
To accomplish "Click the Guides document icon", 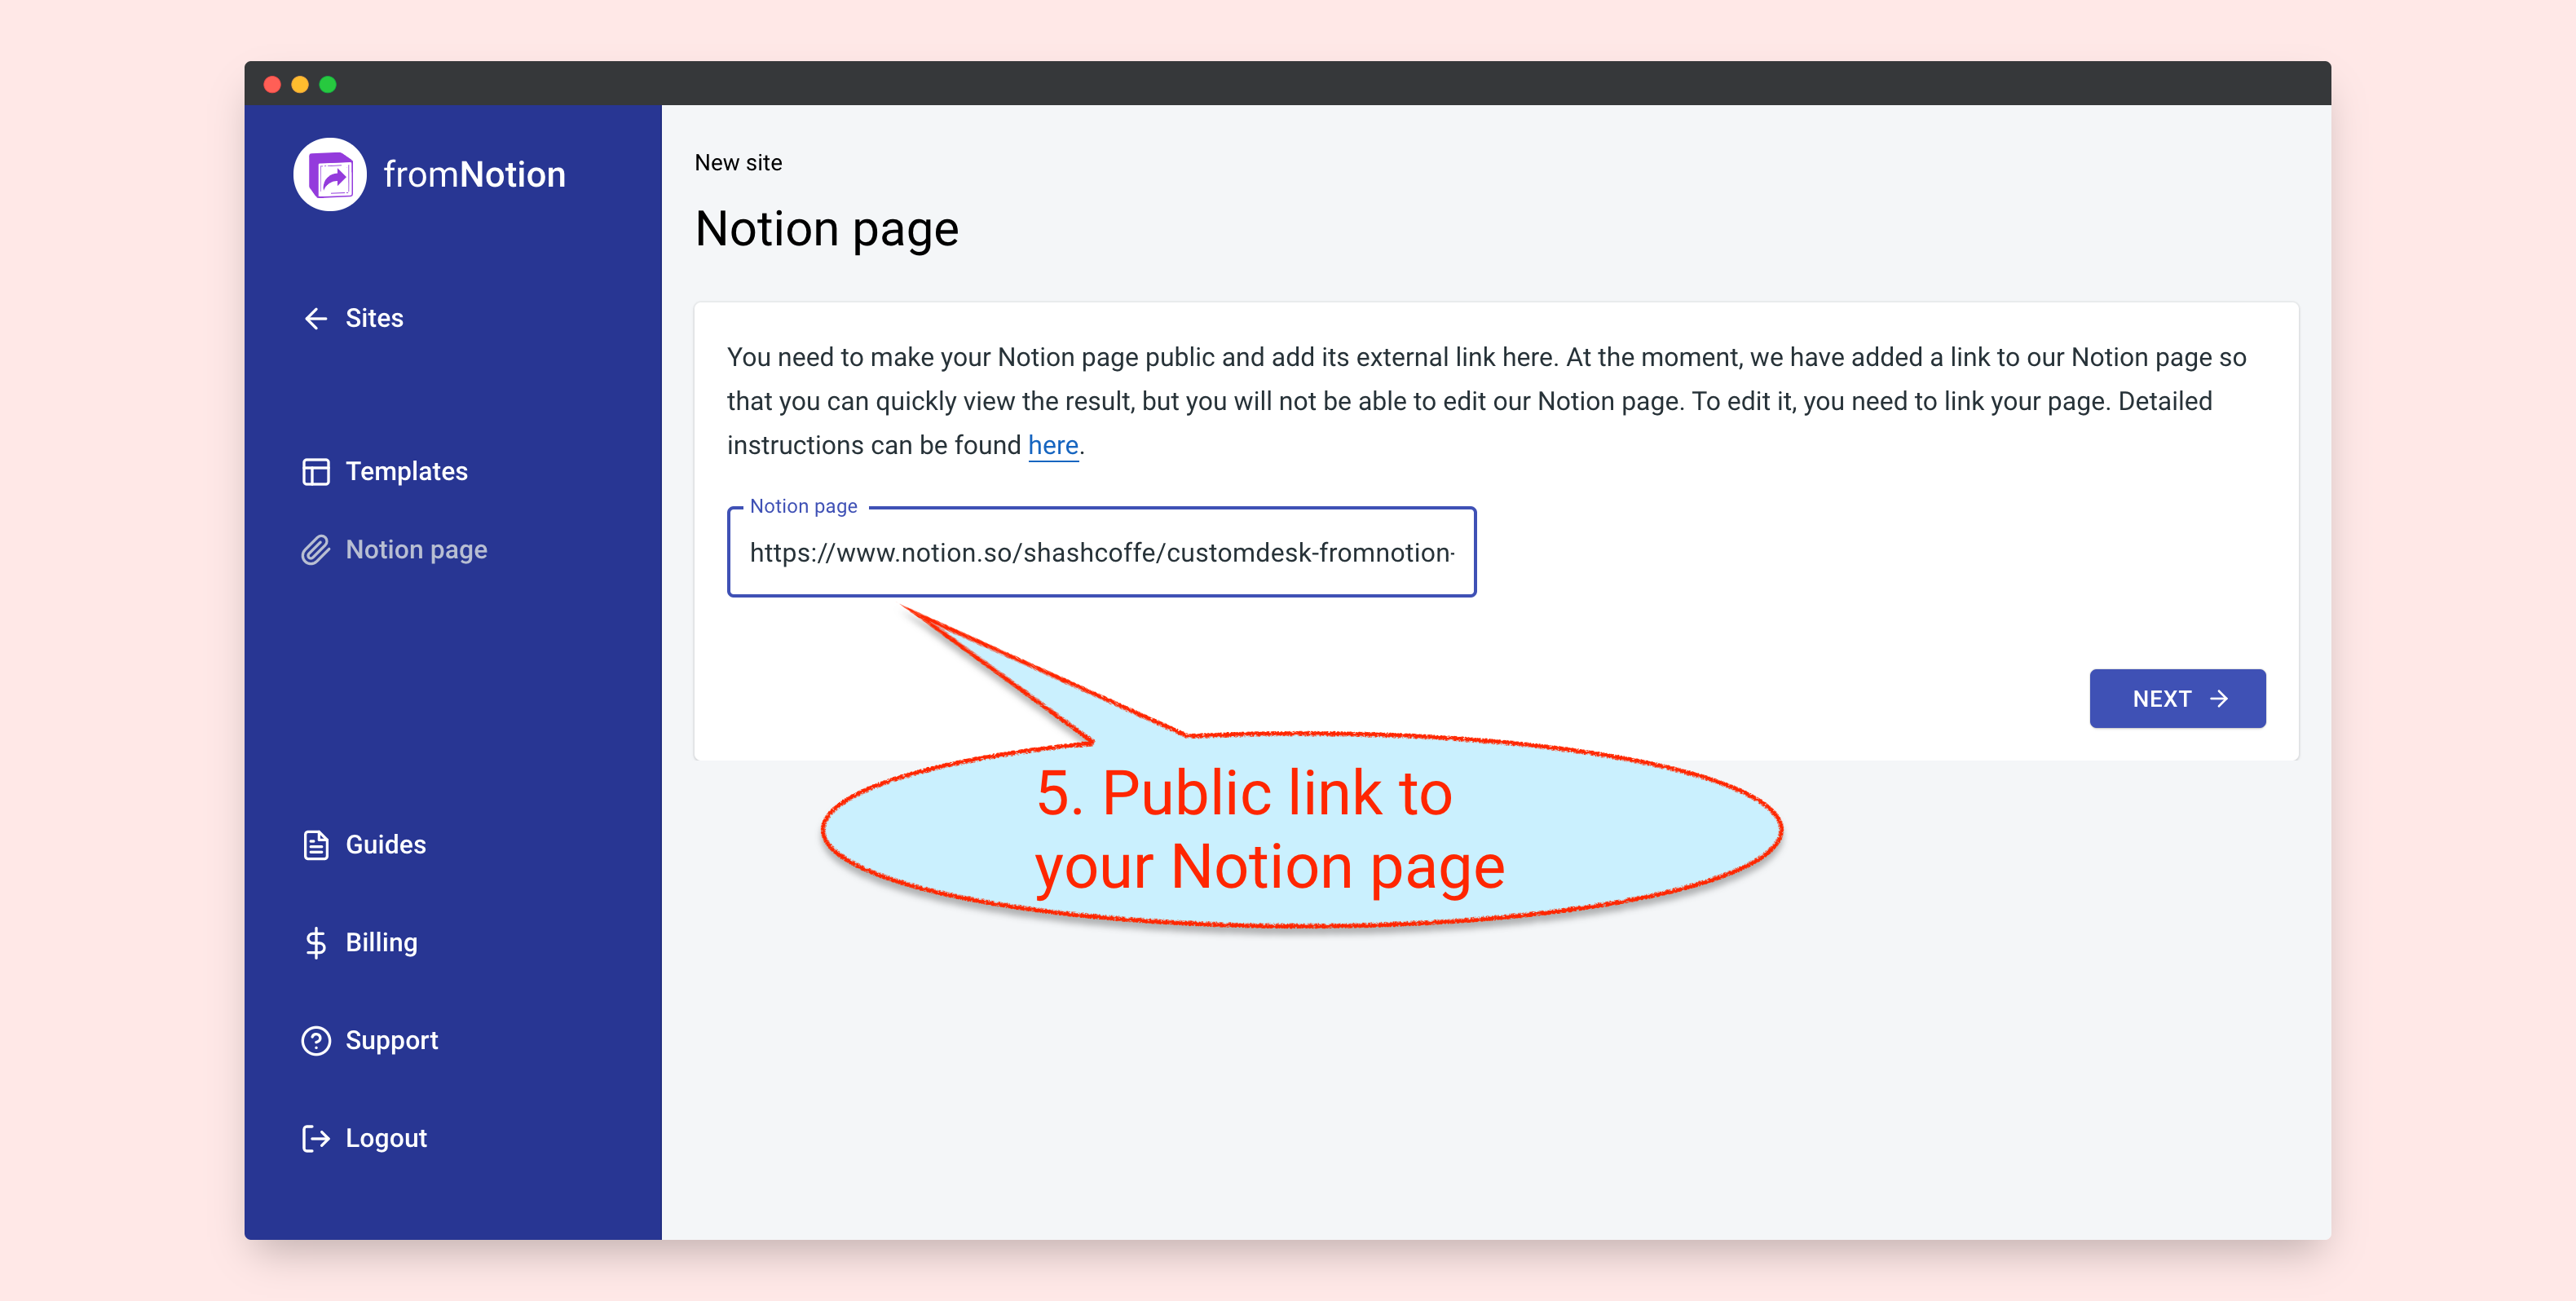I will (316, 845).
